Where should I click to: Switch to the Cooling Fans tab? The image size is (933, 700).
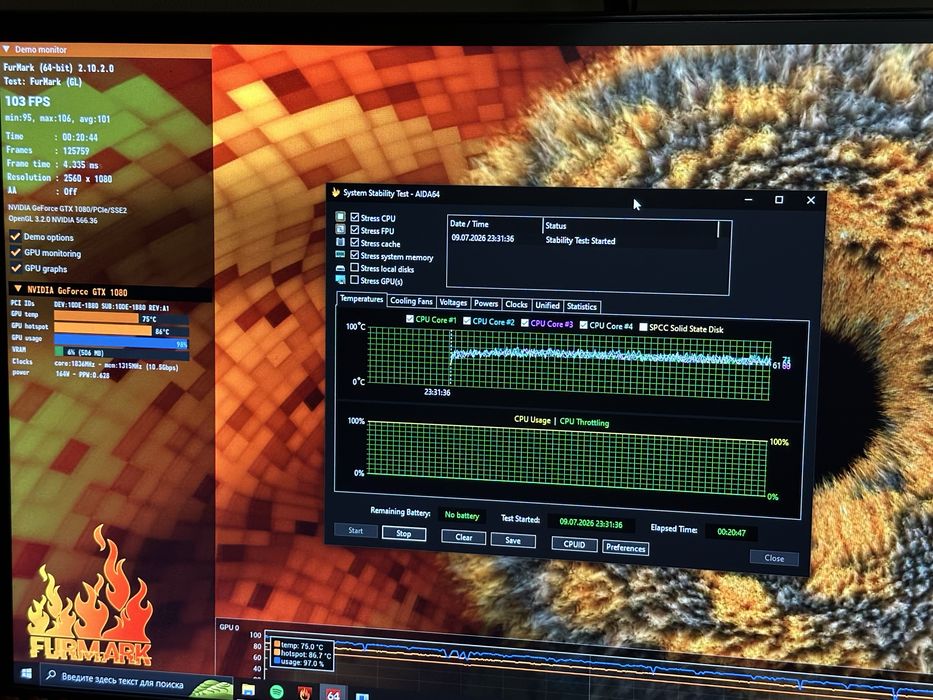(x=411, y=301)
